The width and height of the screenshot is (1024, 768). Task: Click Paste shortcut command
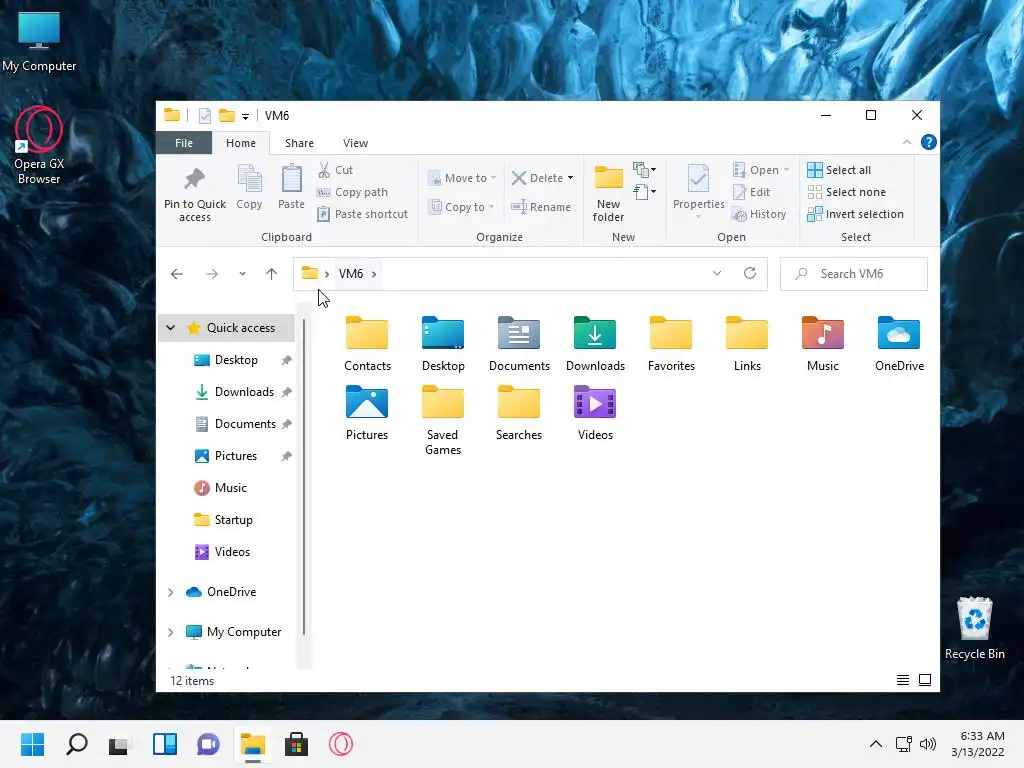[362, 214]
